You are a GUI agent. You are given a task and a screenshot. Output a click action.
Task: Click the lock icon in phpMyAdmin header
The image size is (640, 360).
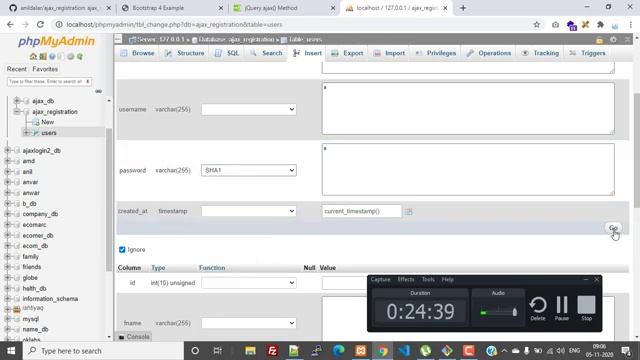click(599, 40)
